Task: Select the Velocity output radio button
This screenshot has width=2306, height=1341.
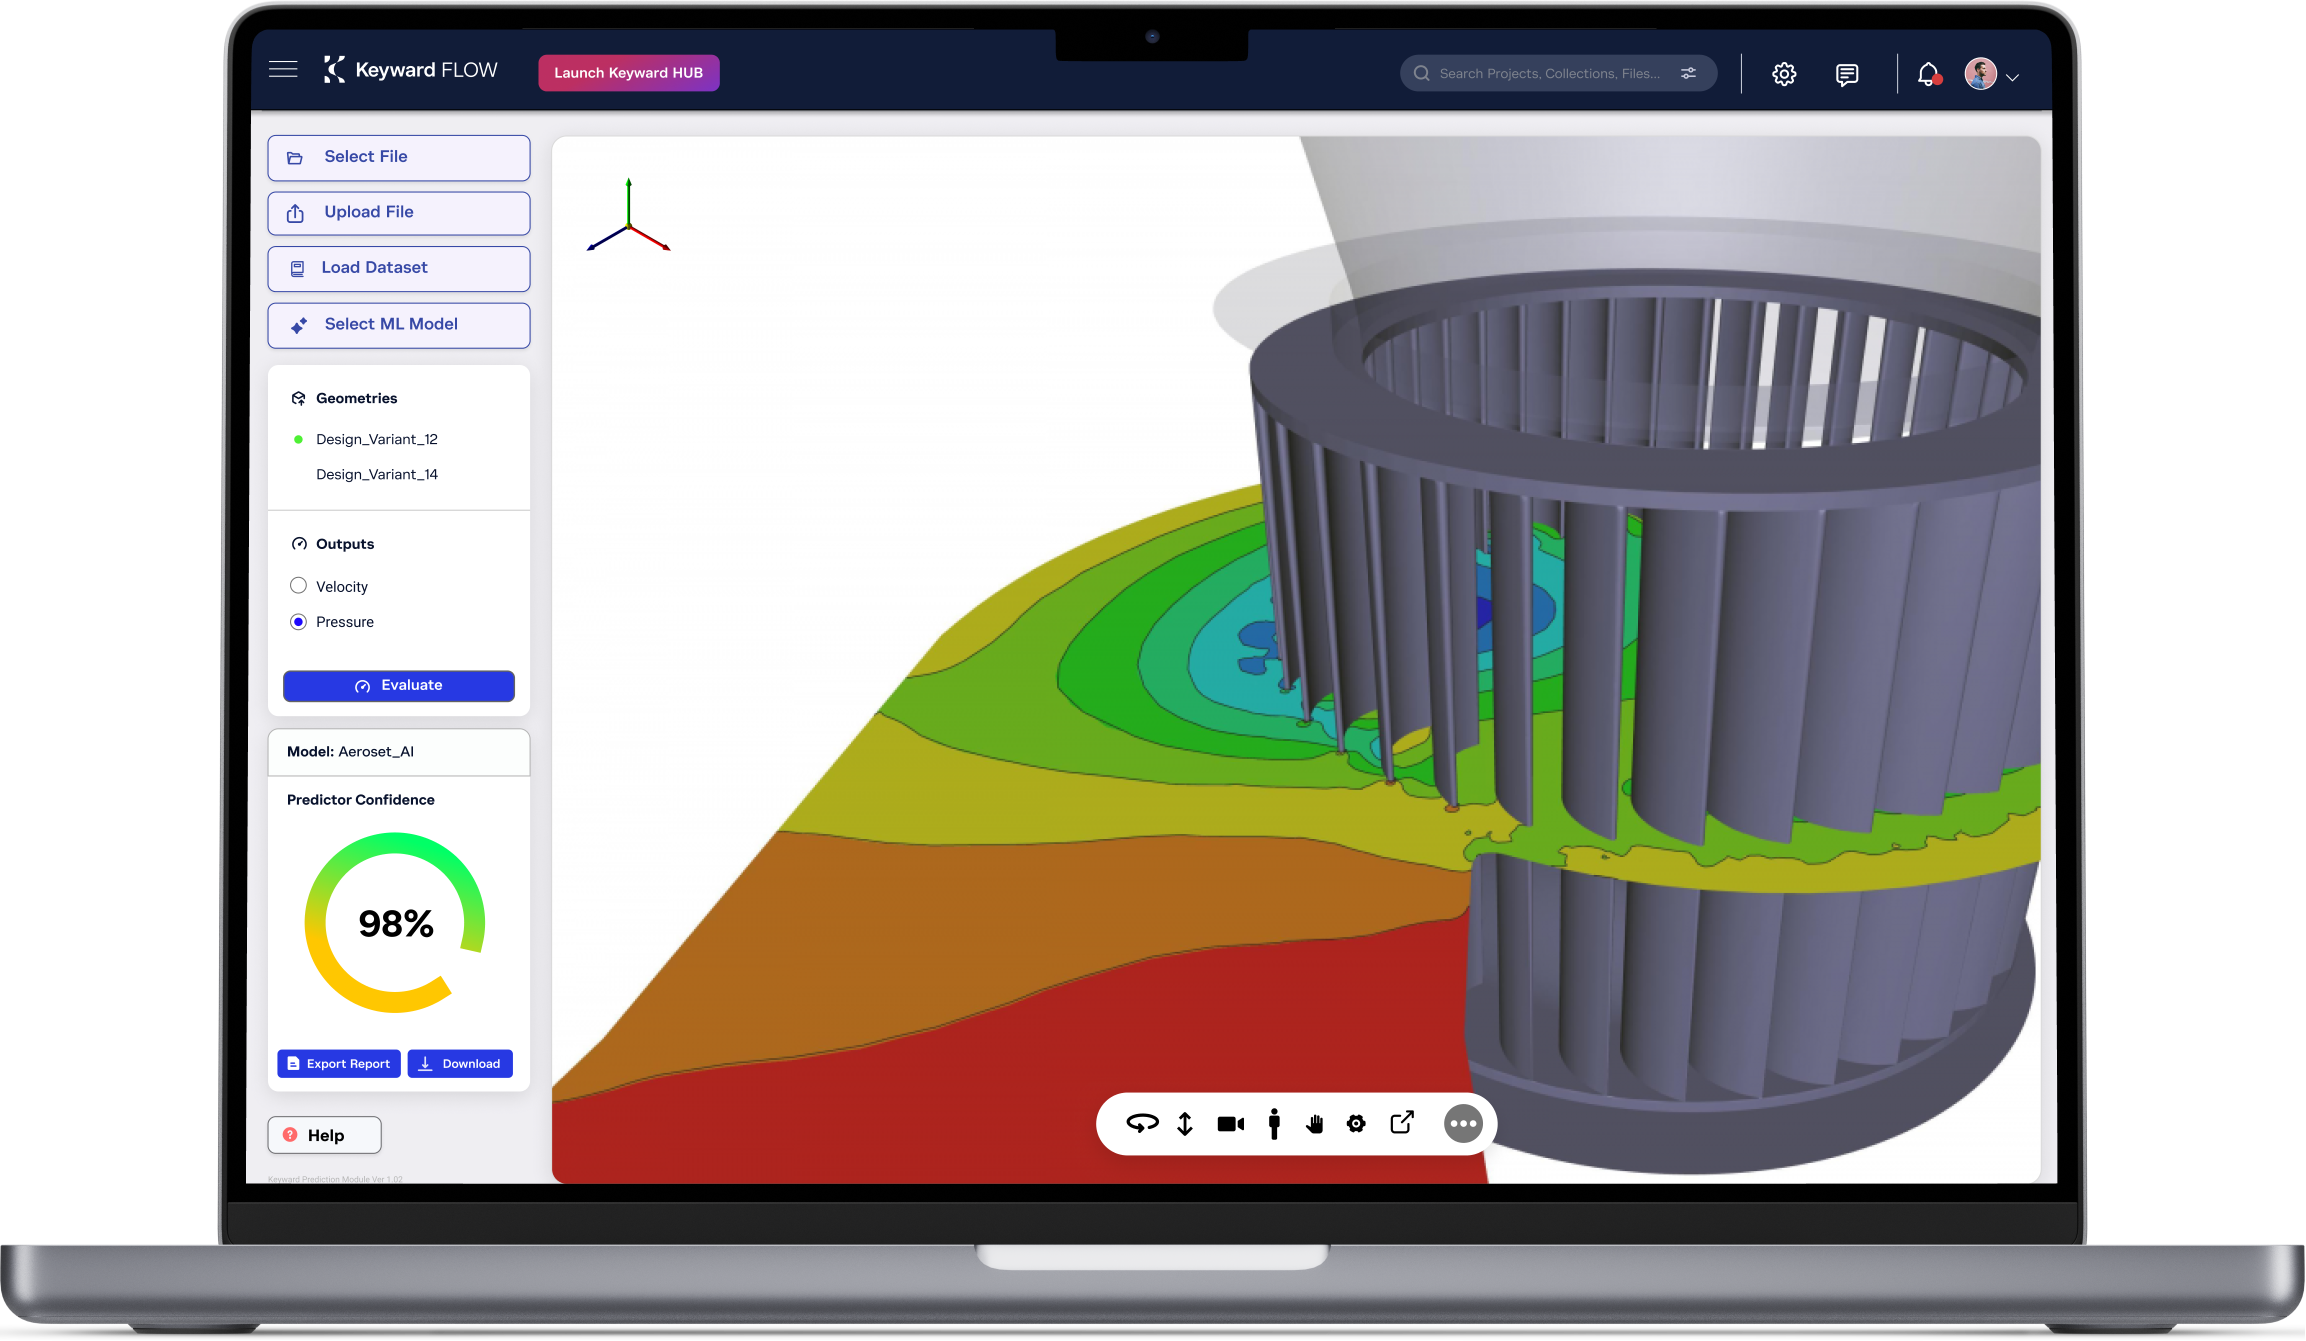Action: (298, 586)
